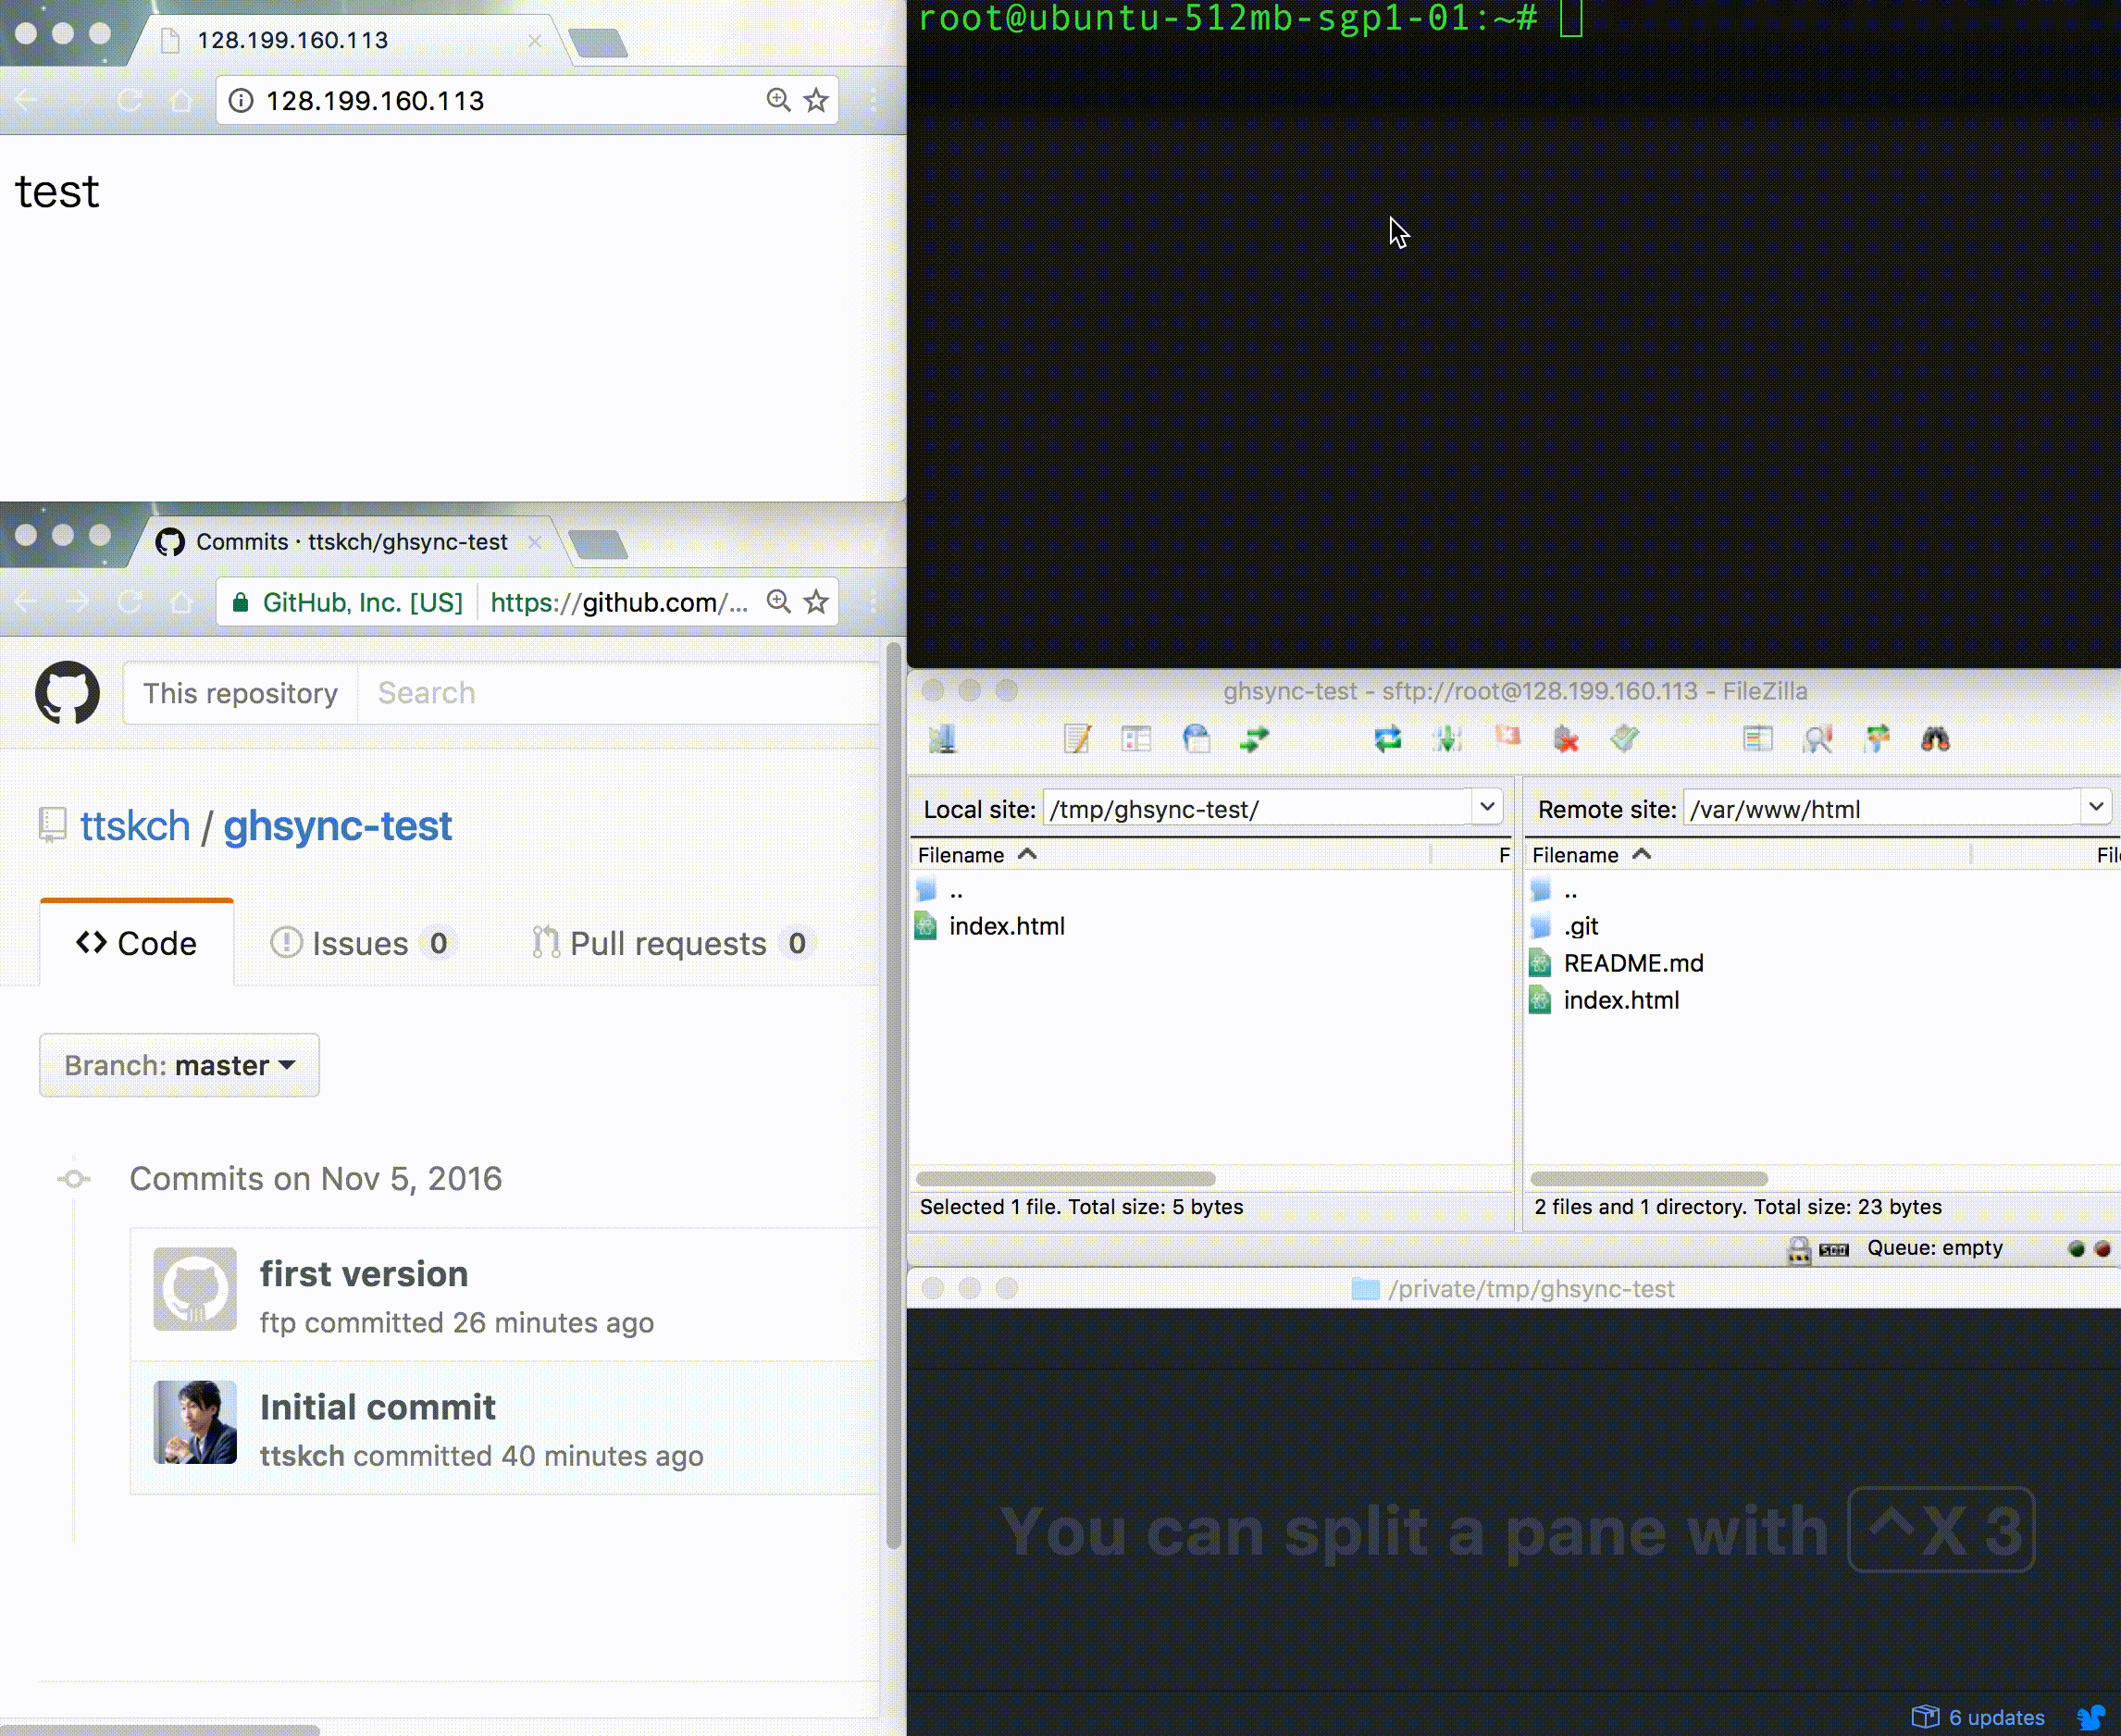The height and width of the screenshot is (1736, 2121).
Task: Click FileZilla magnifier toolbar icon
Action: point(1817,739)
